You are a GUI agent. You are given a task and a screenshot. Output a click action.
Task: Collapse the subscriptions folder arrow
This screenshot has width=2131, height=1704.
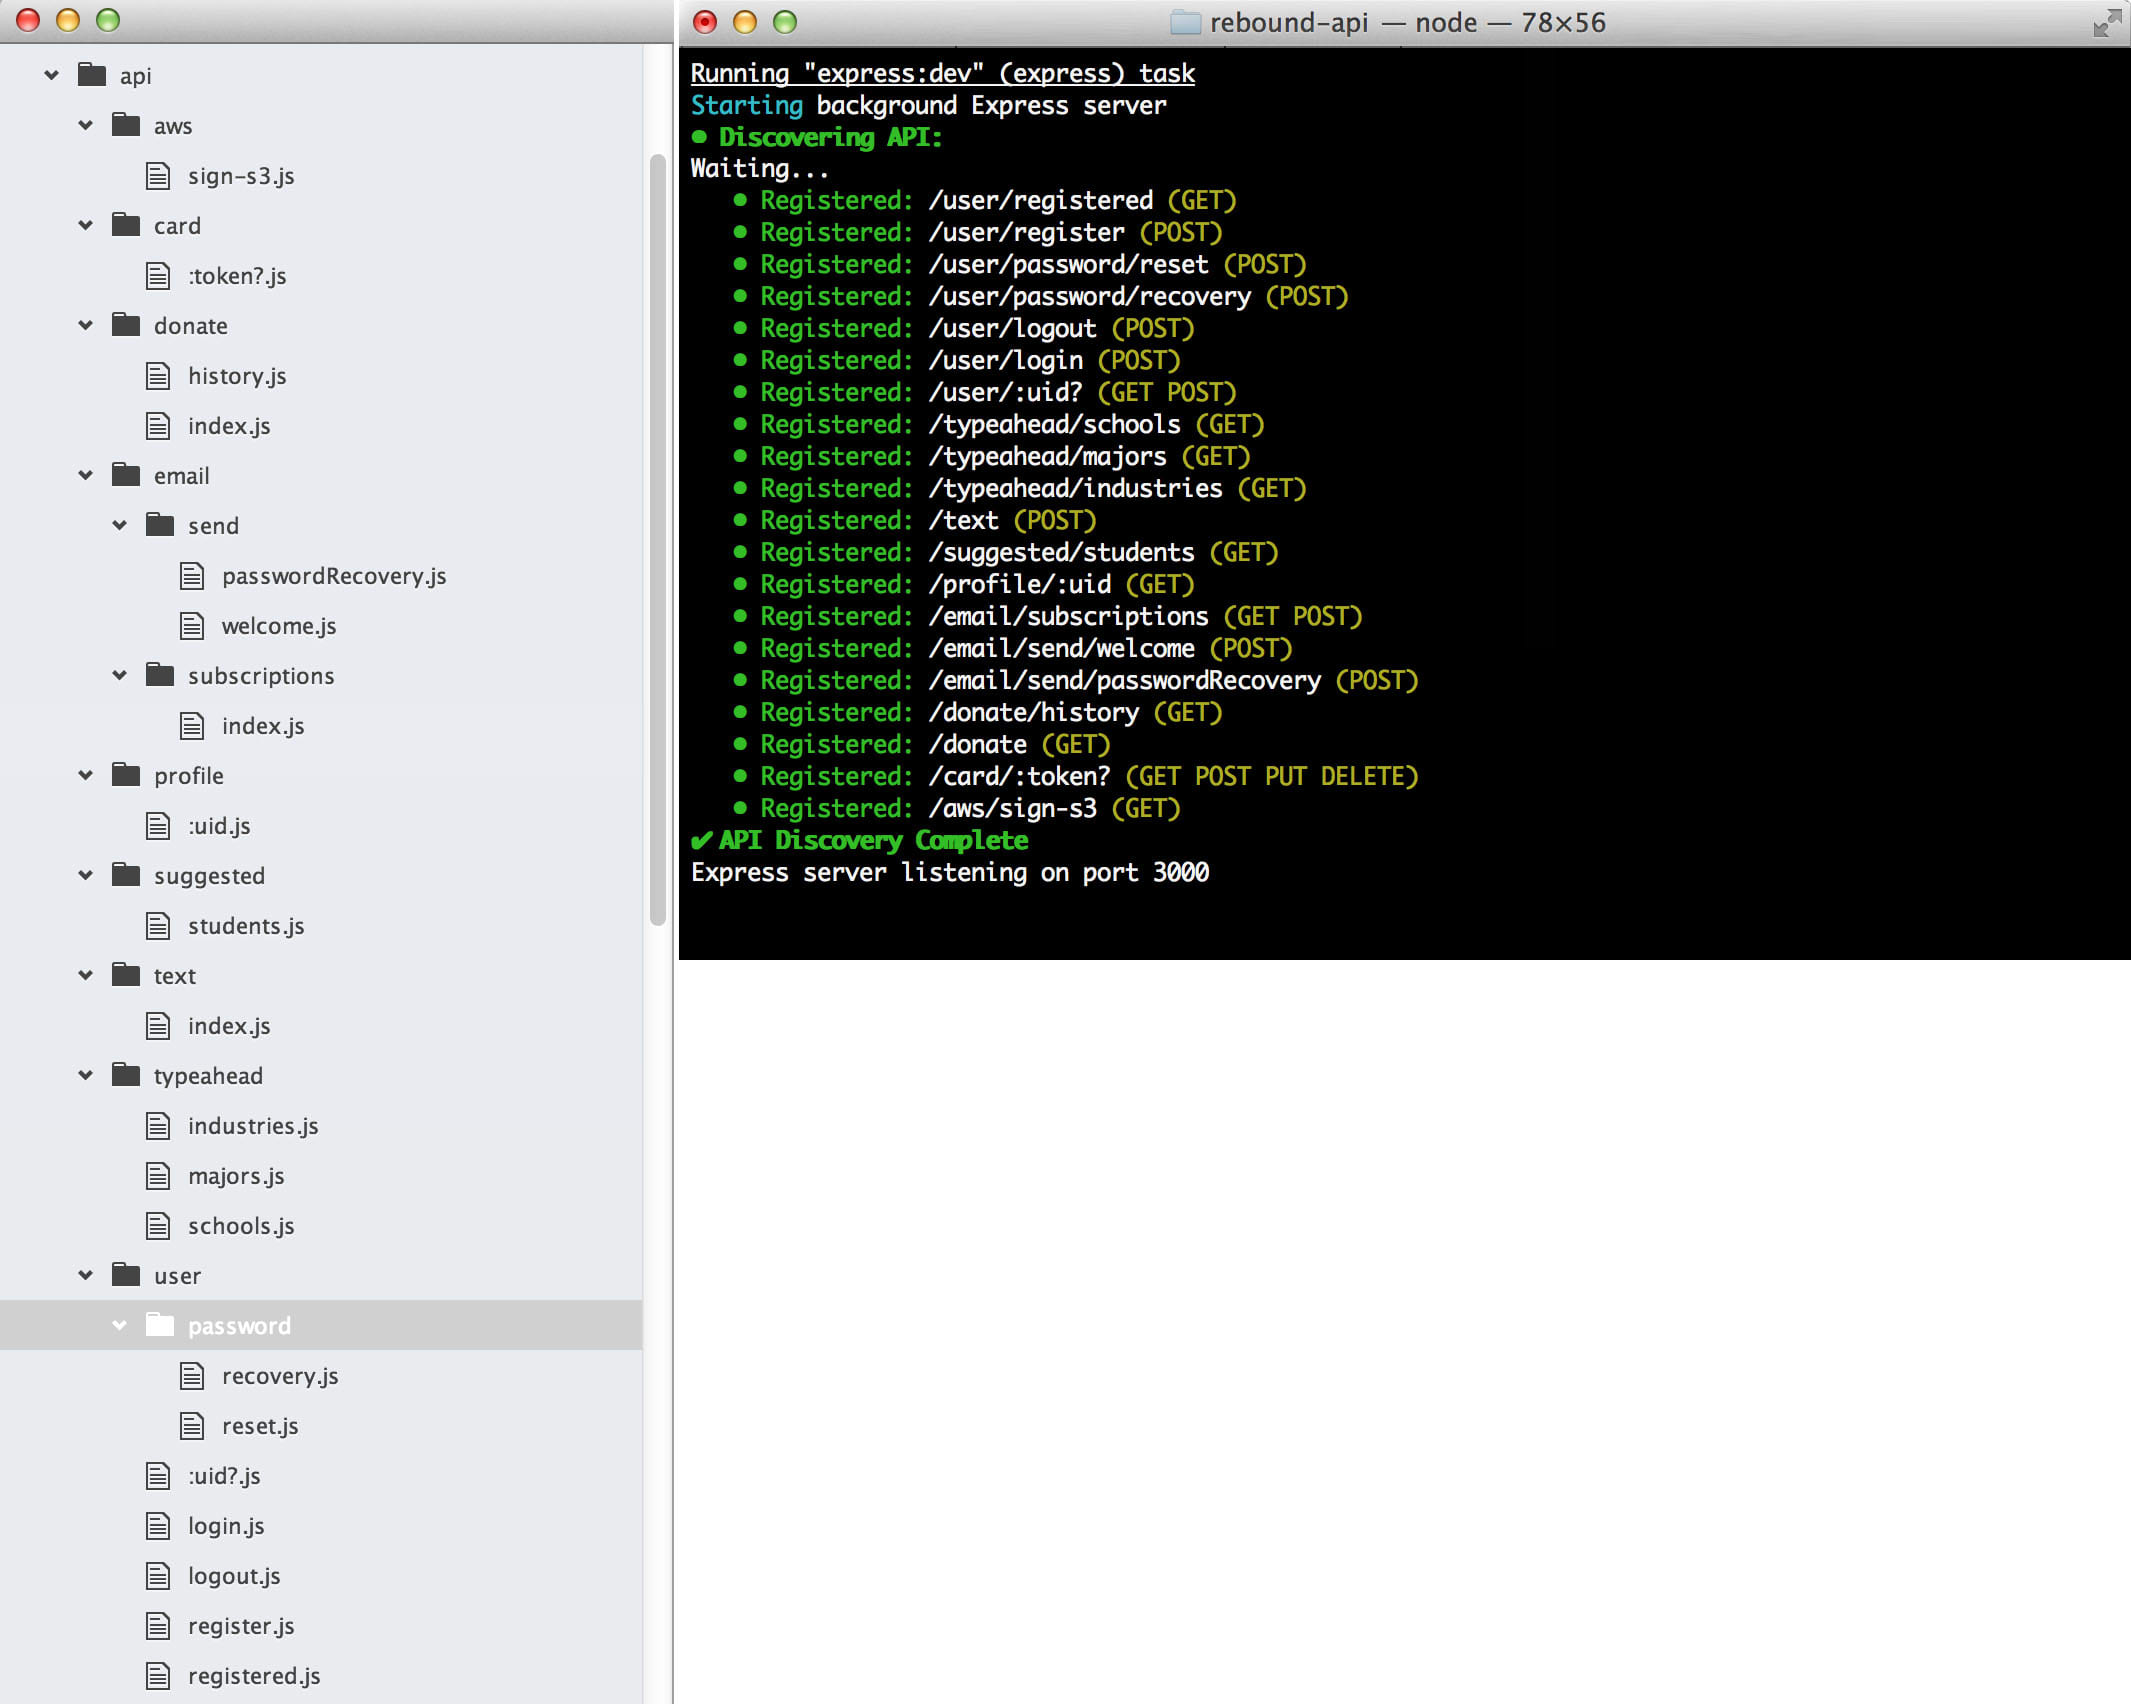(120, 675)
